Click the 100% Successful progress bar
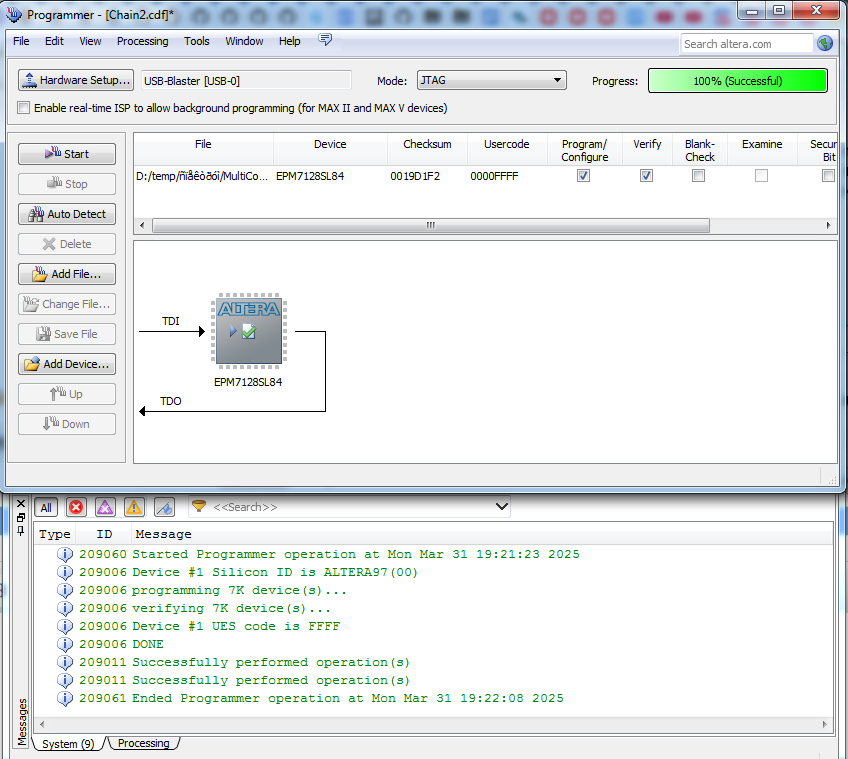Viewport: 848px width, 759px height. pos(738,81)
